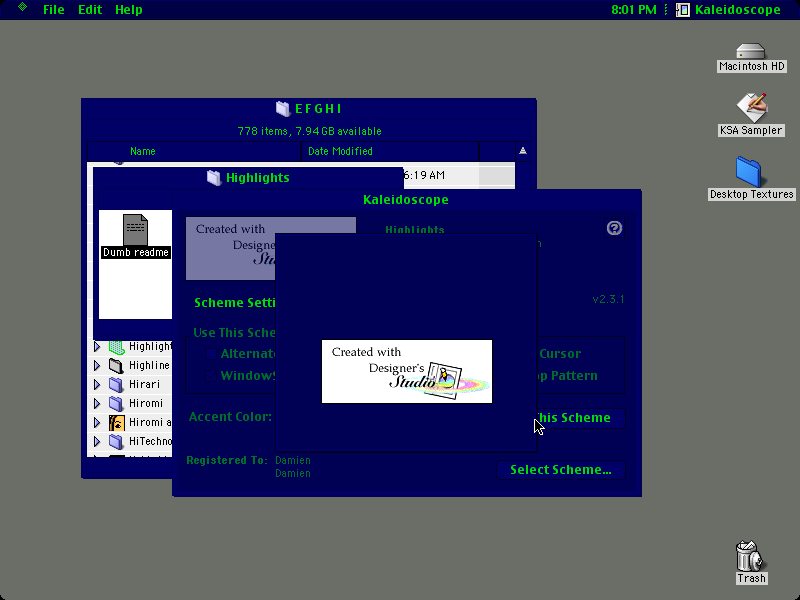Click the Registered To label
Screen dimensions: 800x600
tap(227, 460)
